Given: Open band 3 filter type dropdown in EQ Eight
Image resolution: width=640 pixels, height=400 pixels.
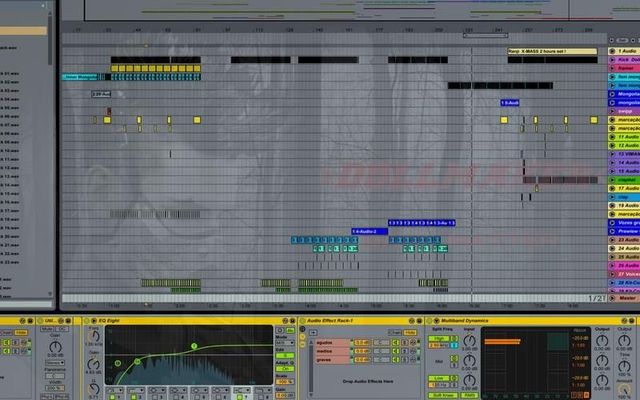Looking at the screenshot, I should coord(156,391).
